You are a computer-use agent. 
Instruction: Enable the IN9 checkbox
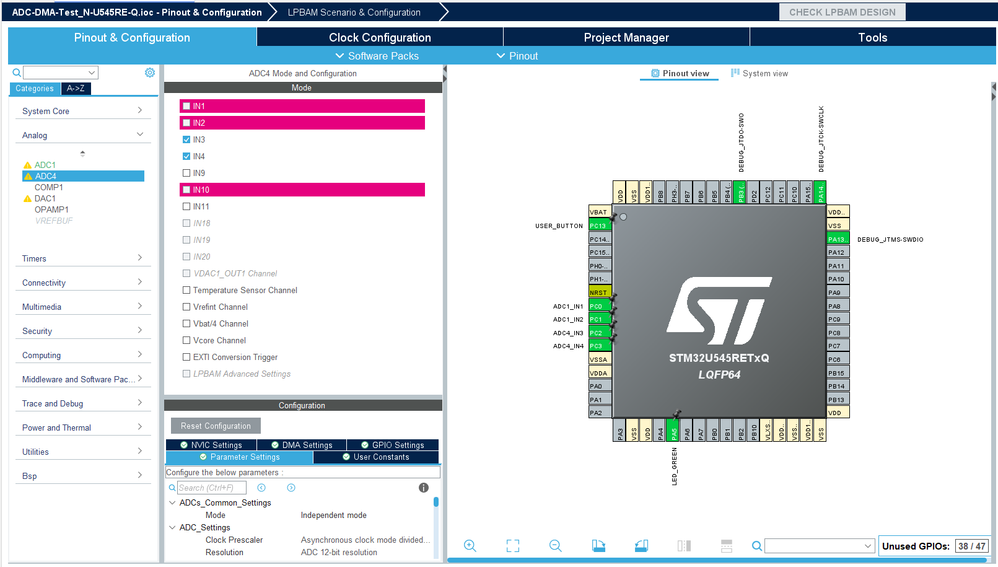(186, 172)
